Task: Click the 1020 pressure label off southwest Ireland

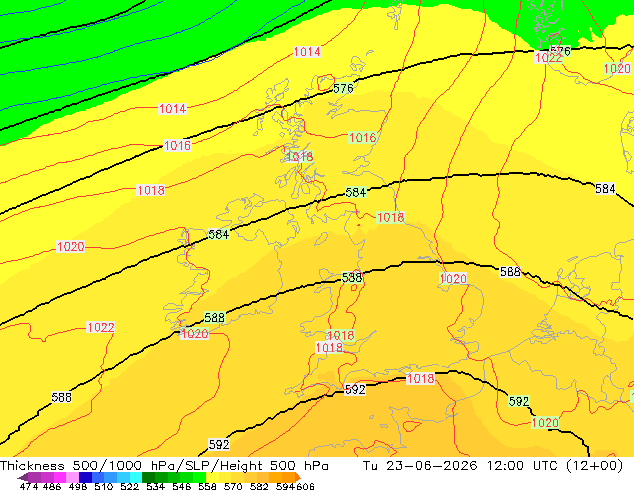Action: point(194,334)
